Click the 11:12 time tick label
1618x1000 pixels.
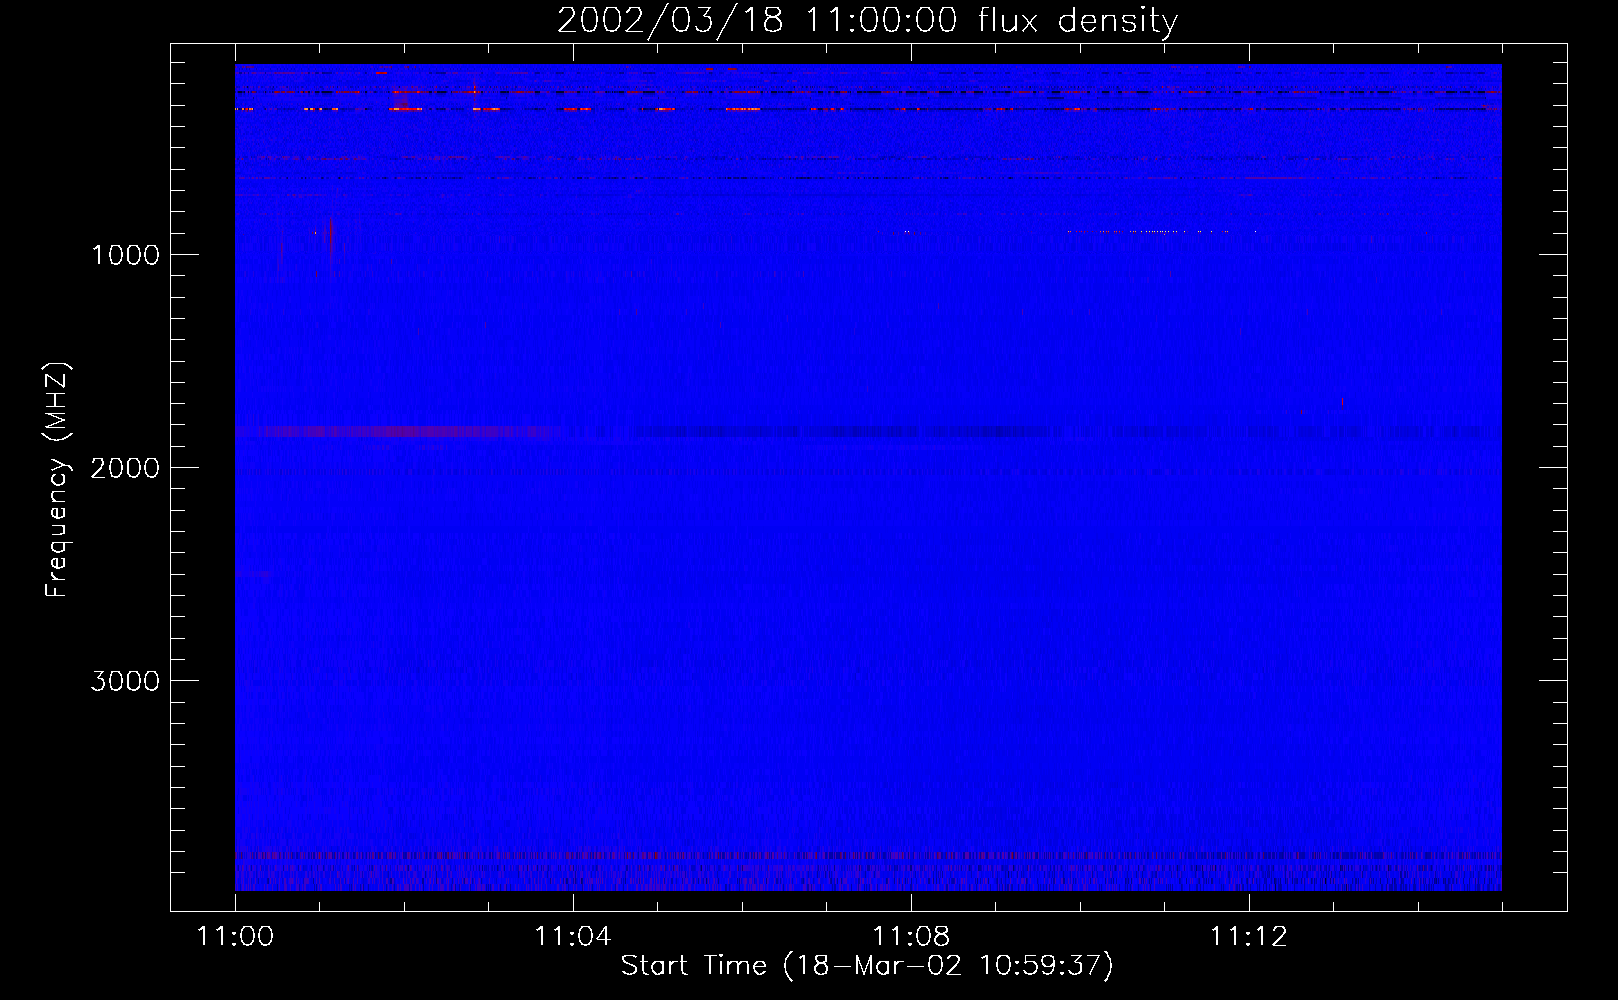(1248, 937)
